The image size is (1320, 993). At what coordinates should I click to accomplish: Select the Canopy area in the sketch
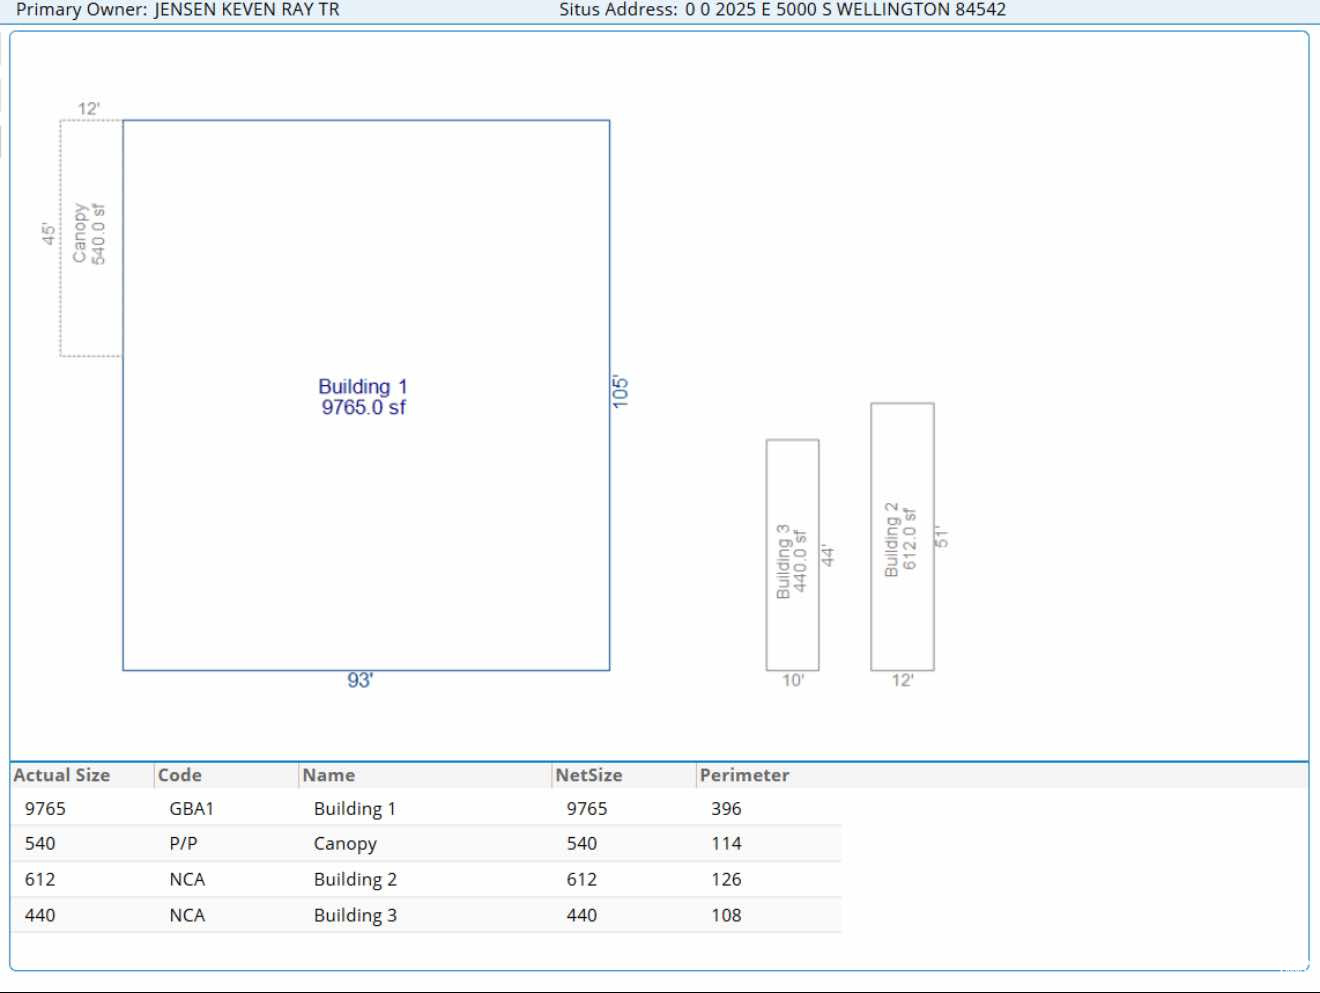(x=90, y=236)
